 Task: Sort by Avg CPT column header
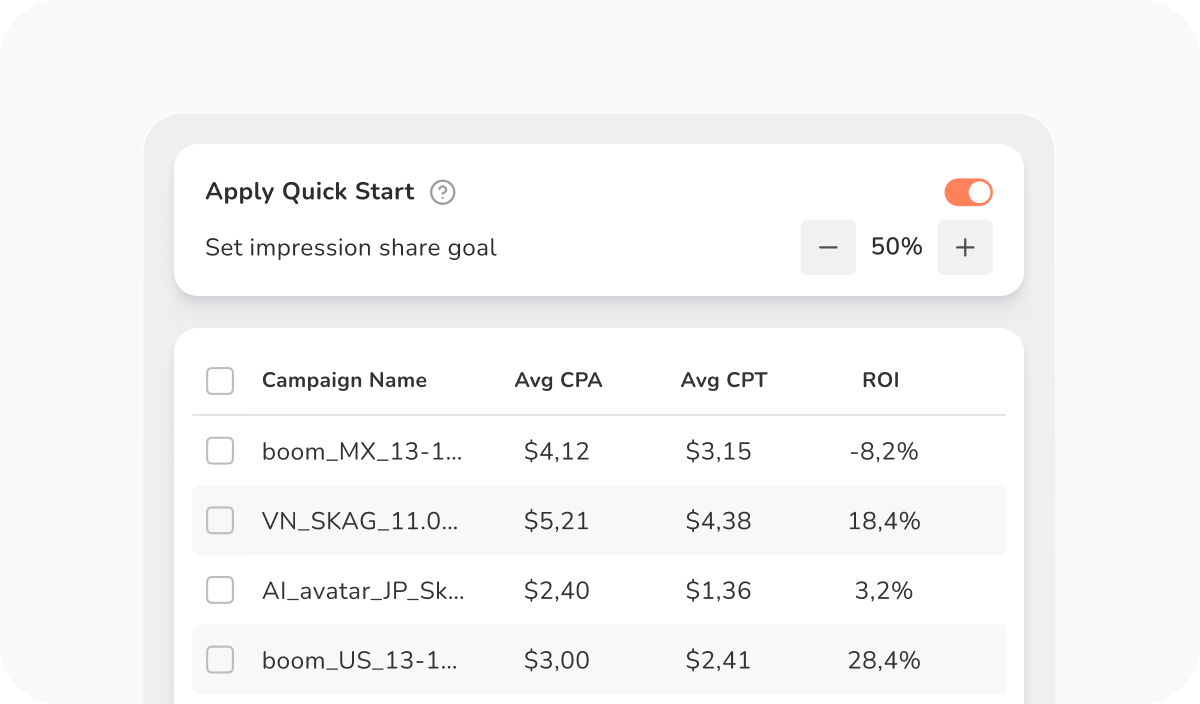tap(724, 381)
